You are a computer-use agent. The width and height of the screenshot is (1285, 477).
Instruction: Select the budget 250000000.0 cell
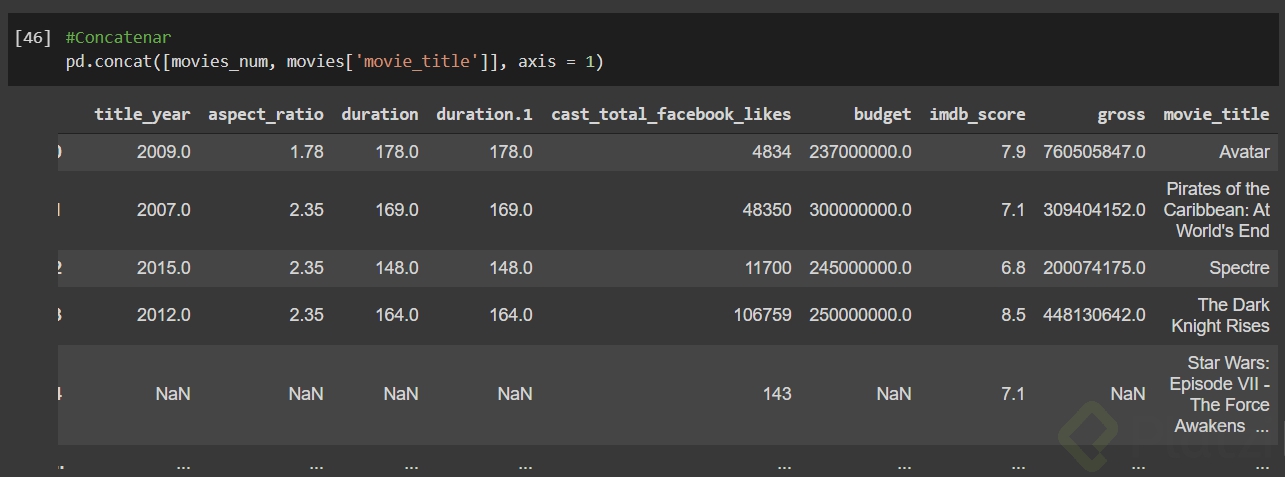point(860,315)
